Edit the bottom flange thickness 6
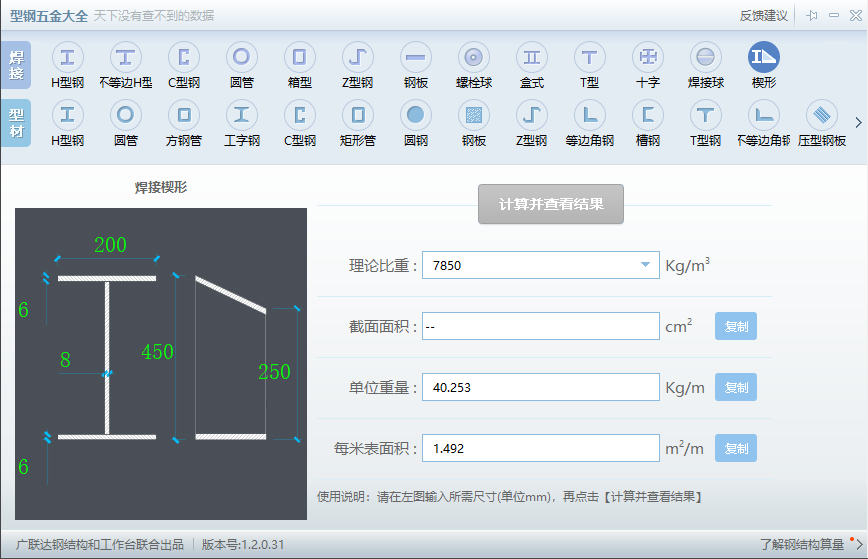Viewport: 868px width, 559px height. (x=23, y=467)
